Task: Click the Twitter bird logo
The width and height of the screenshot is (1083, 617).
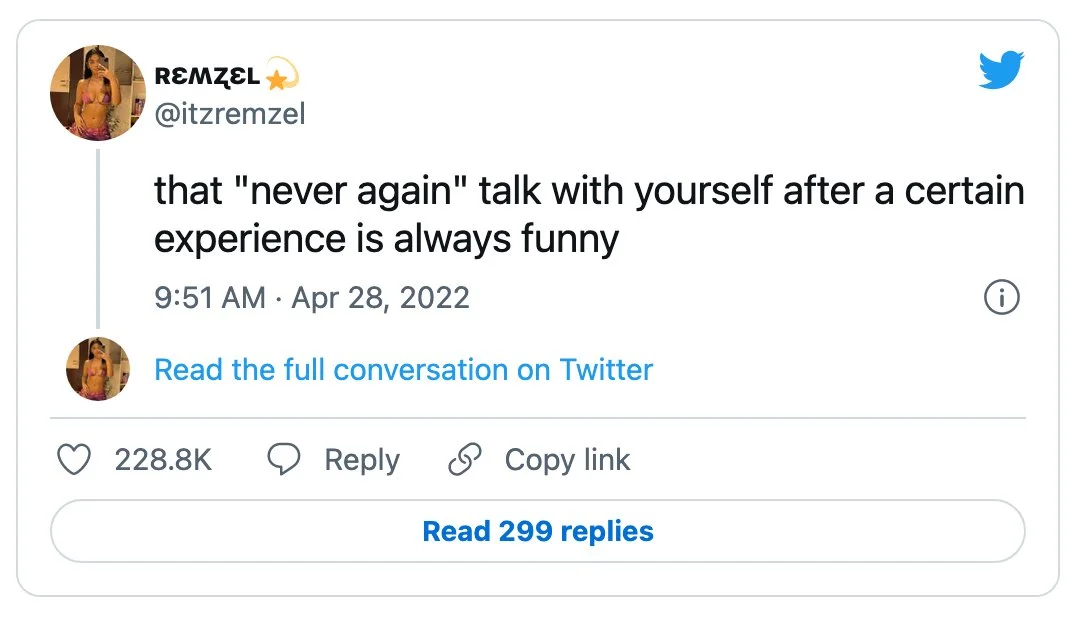Action: click(1002, 70)
